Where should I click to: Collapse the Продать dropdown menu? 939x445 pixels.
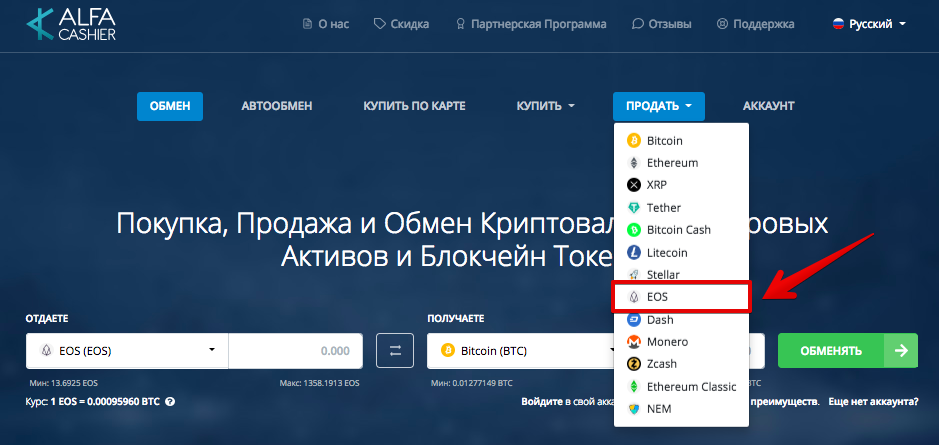(x=659, y=106)
